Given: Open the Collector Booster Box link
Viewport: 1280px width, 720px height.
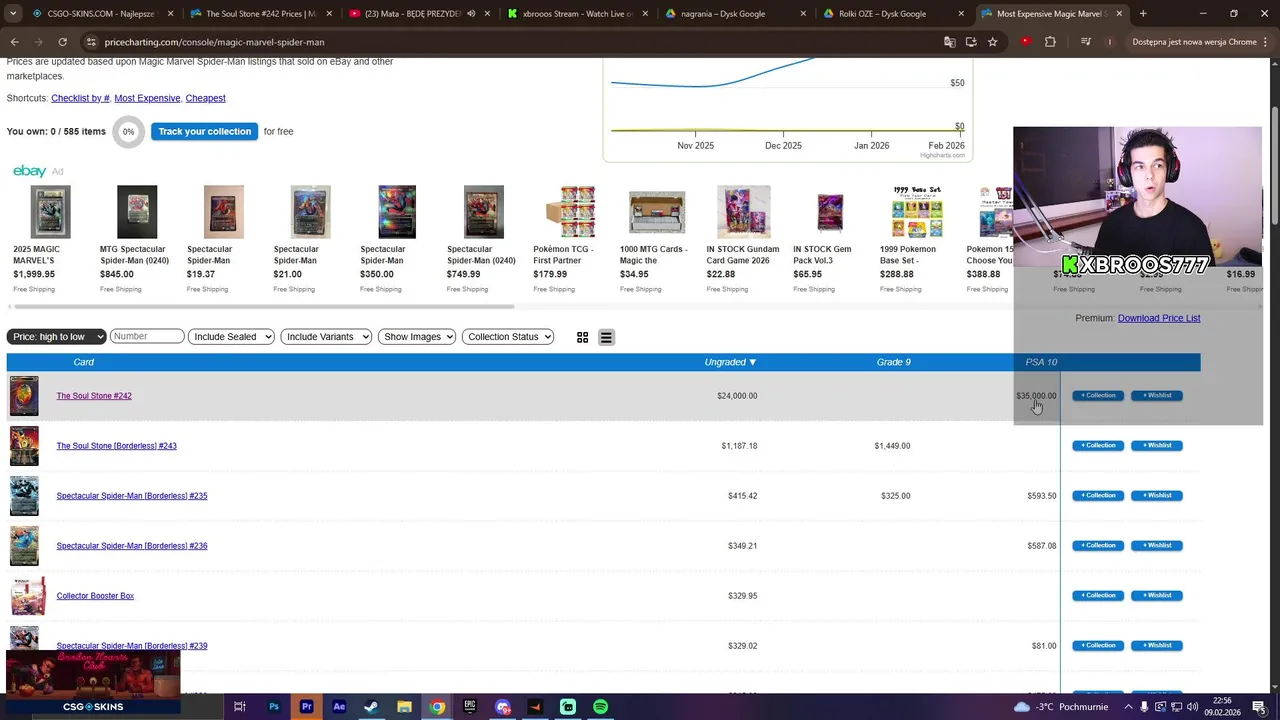Looking at the screenshot, I should pos(95,596).
